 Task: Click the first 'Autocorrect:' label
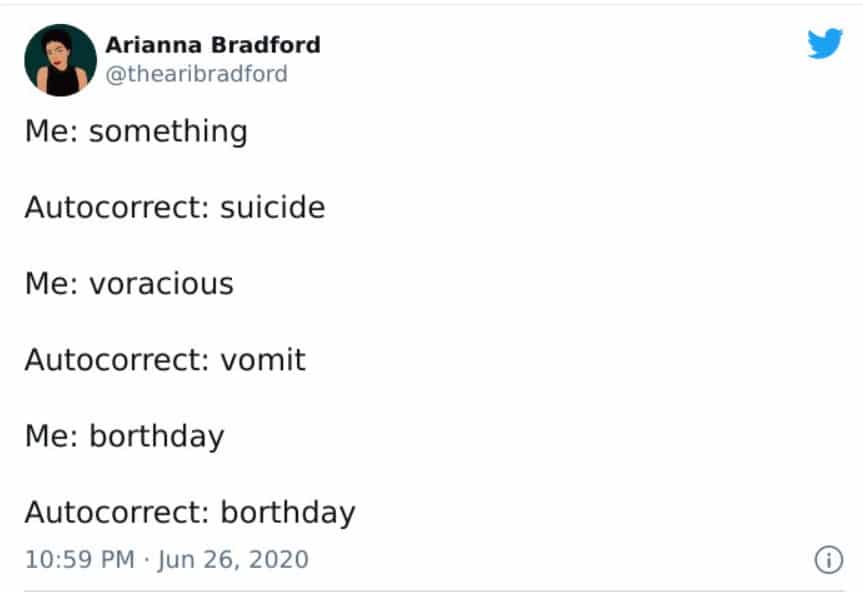tap(117, 207)
